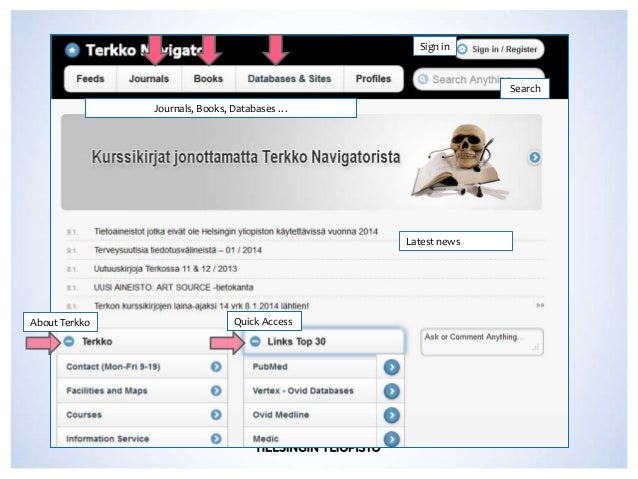The image size is (638, 479).
Task: Open Courses arrow icon
Action: [216, 415]
